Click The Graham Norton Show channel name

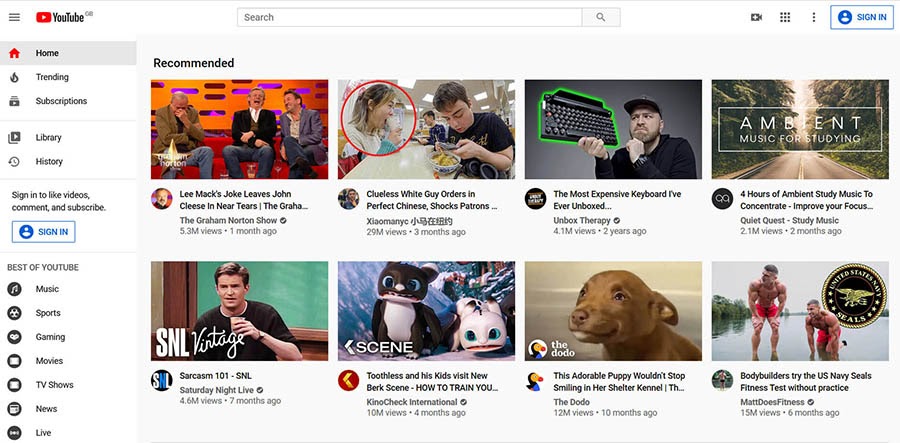pyautogui.click(x=228, y=220)
